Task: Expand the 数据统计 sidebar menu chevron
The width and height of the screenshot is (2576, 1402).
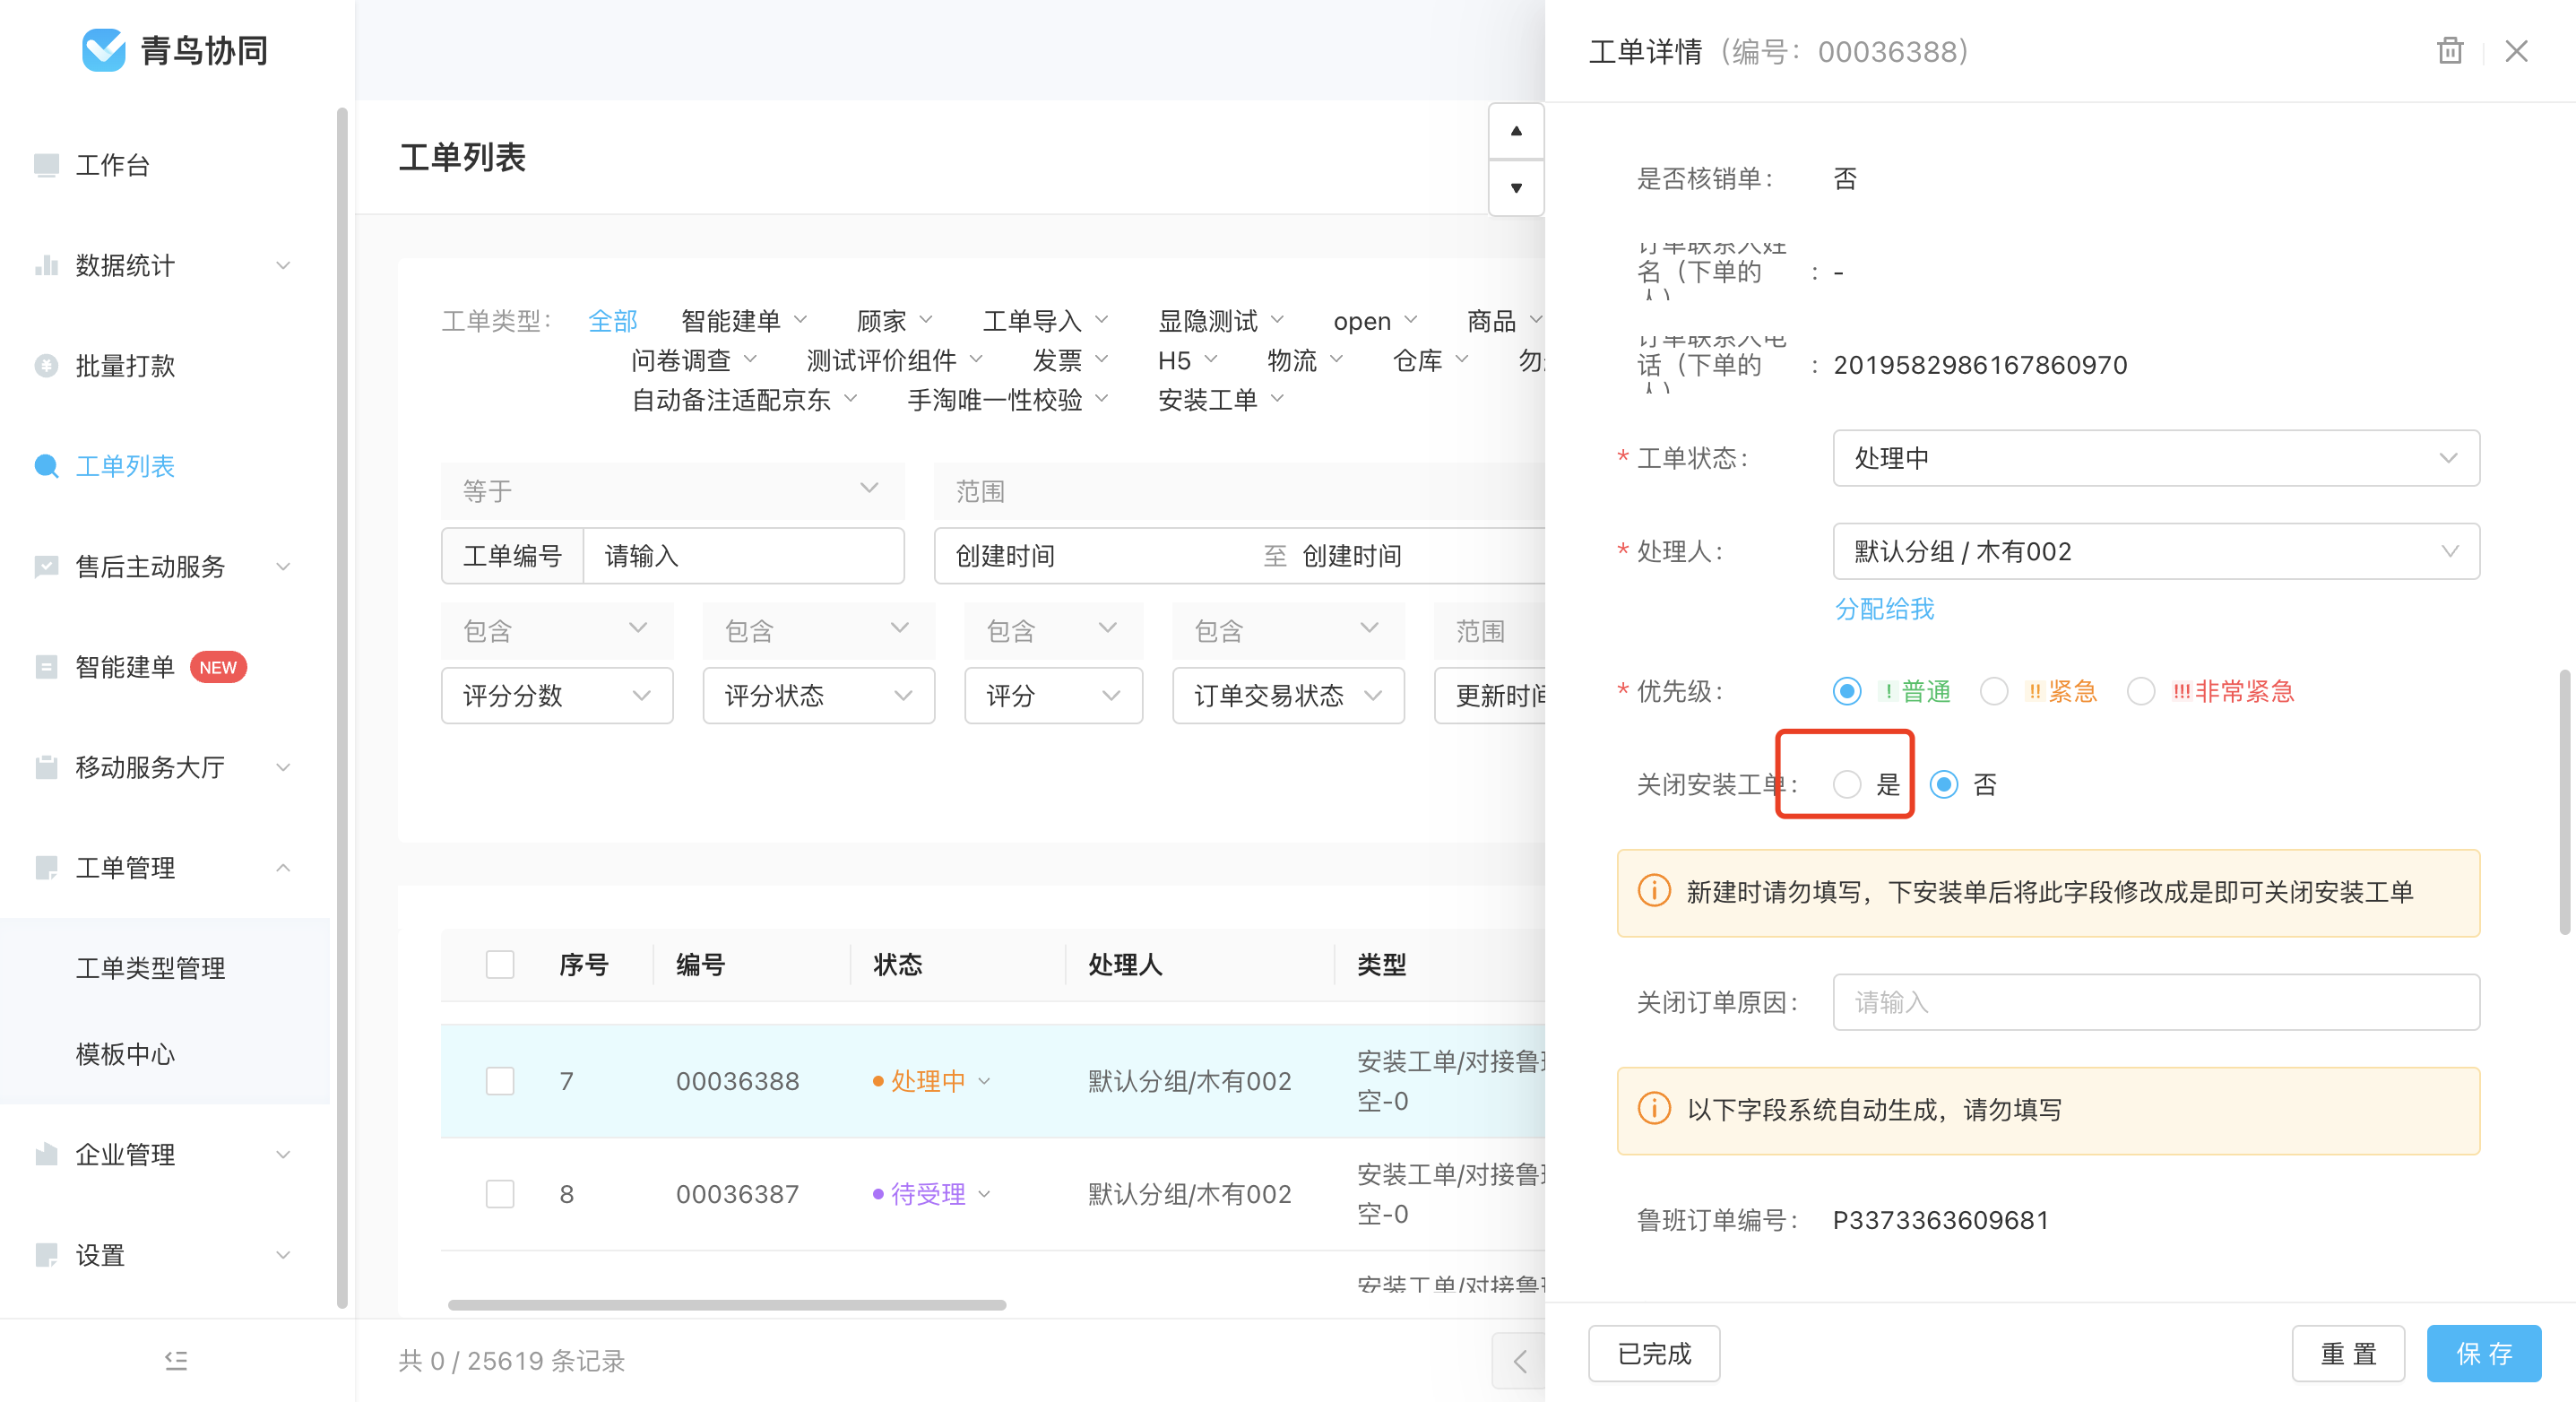Action: [284, 265]
